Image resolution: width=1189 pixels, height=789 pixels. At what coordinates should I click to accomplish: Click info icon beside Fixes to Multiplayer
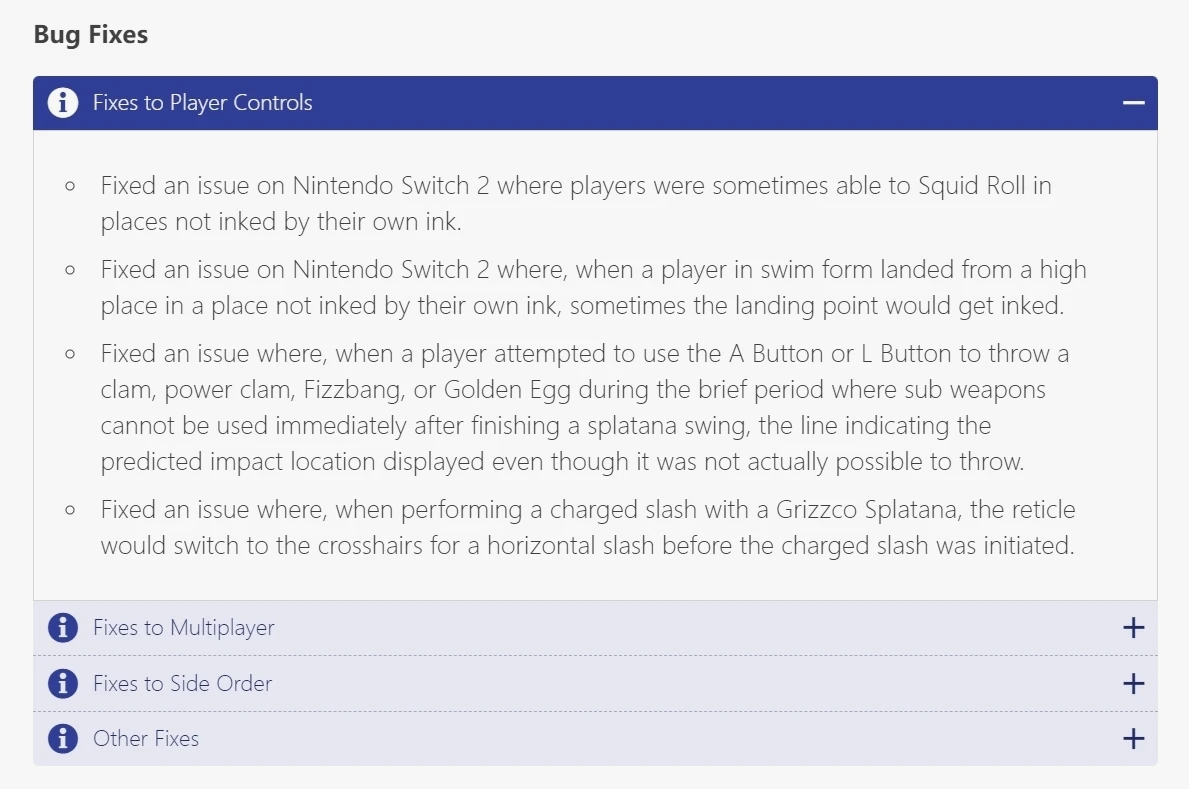[62, 628]
